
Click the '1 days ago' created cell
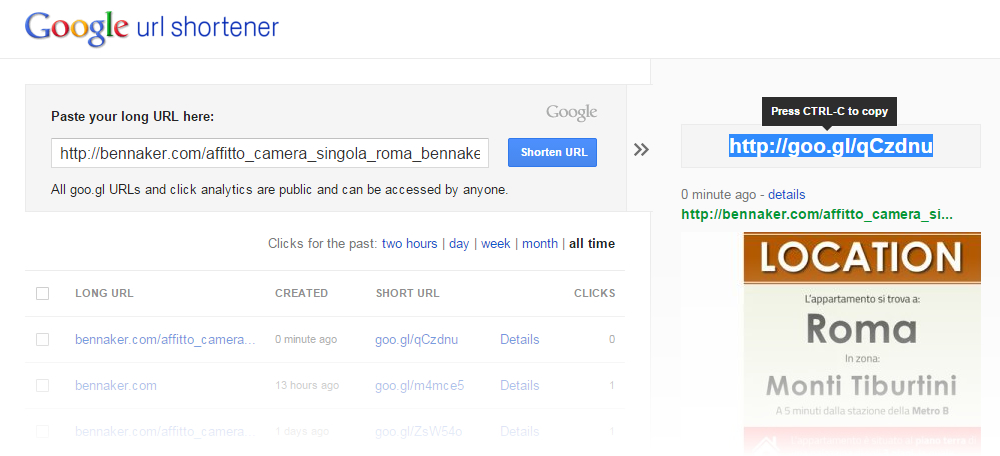[x=302, y=431]
